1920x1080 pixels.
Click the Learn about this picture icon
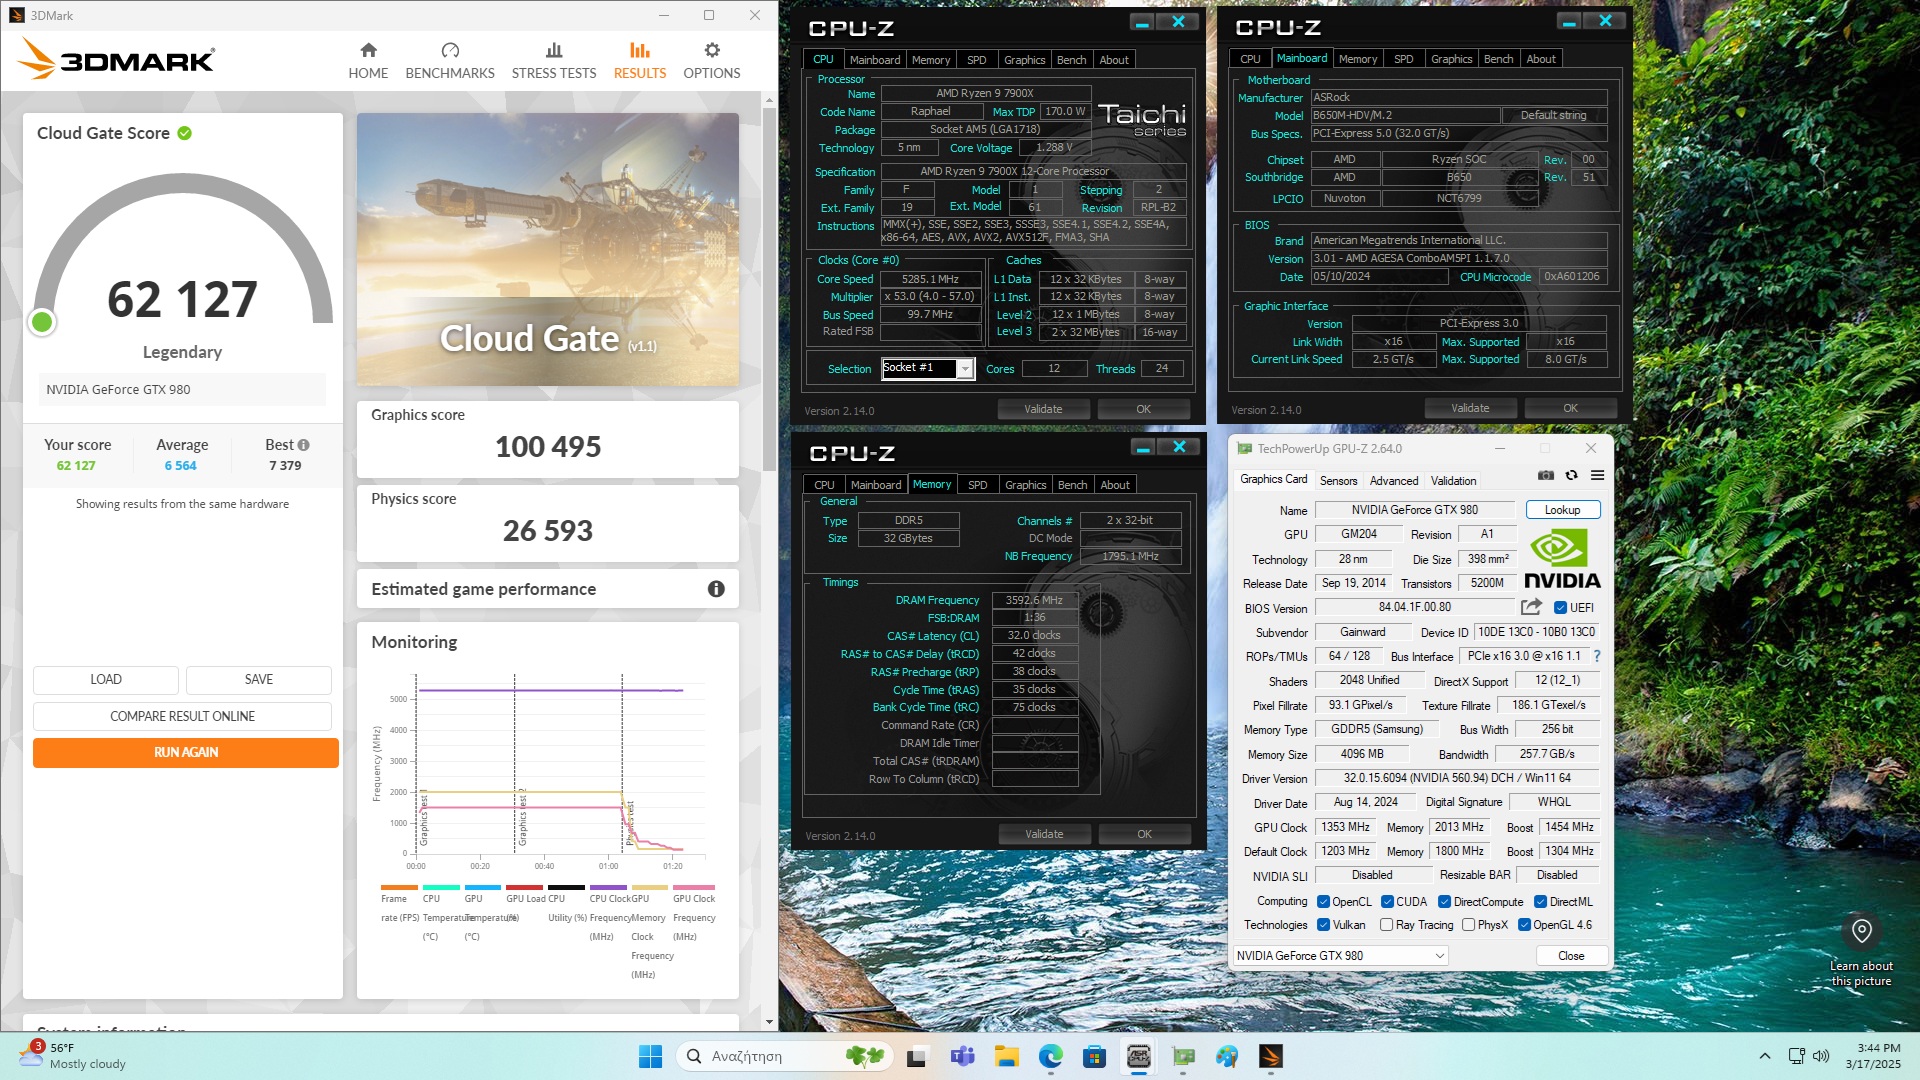tap(1861, 931)
